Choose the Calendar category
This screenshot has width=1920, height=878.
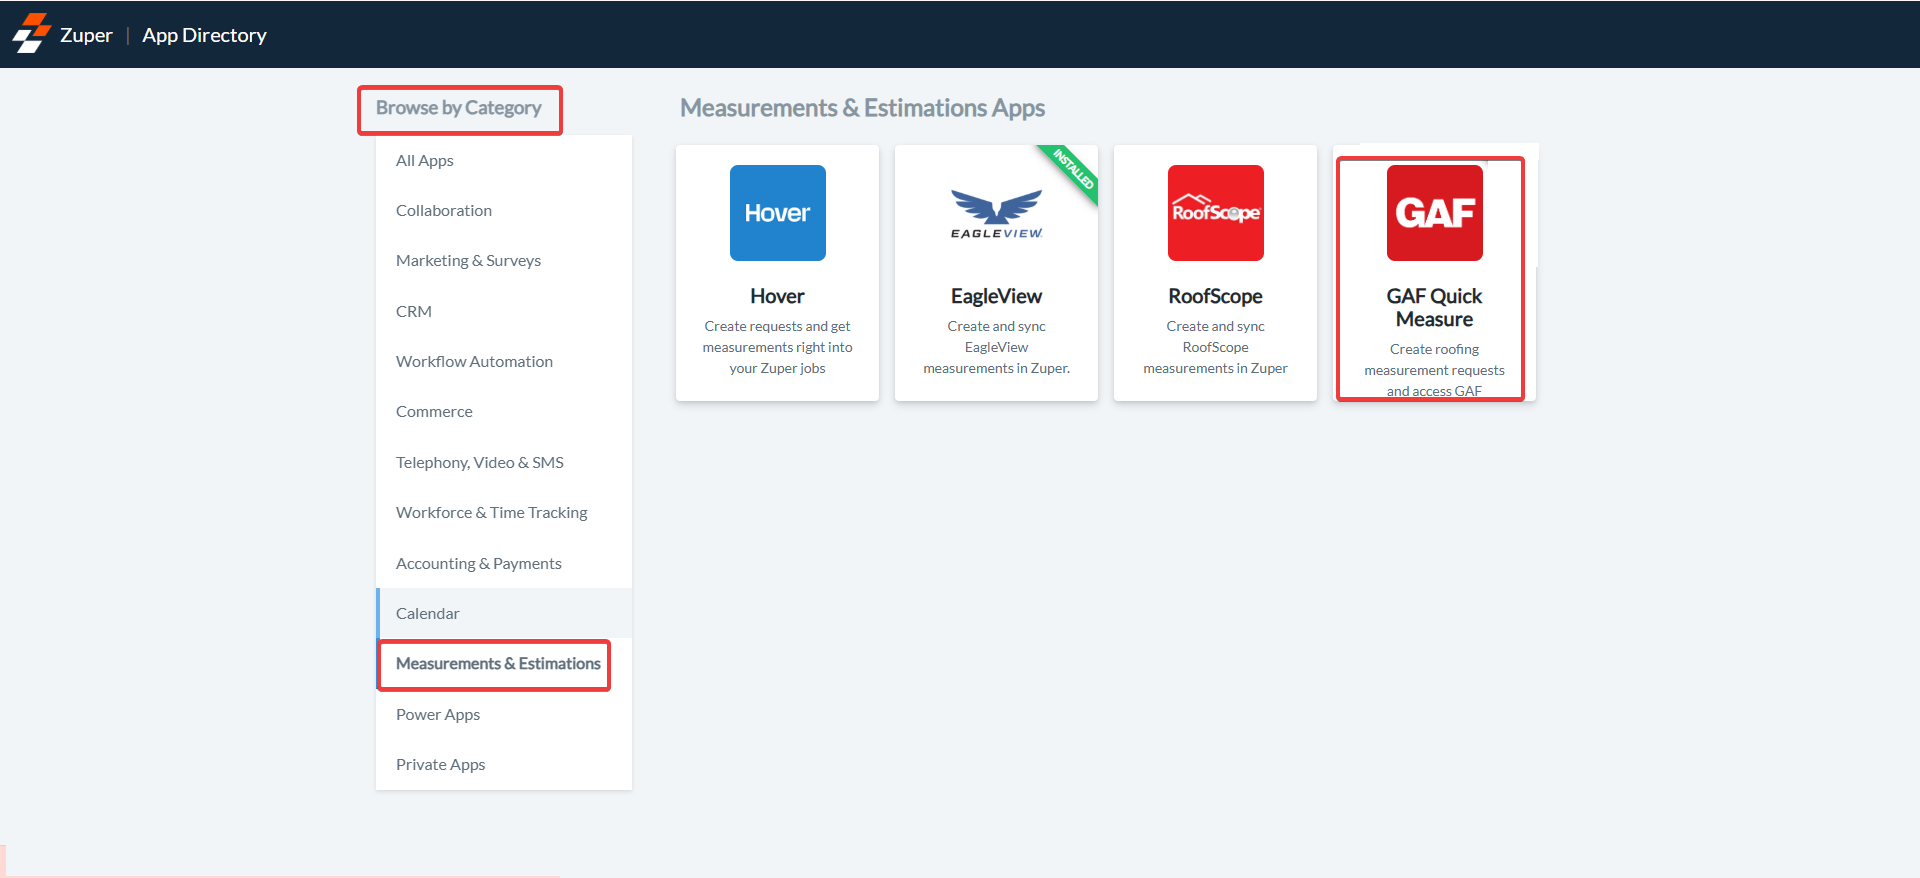click(x=504, y=613)
